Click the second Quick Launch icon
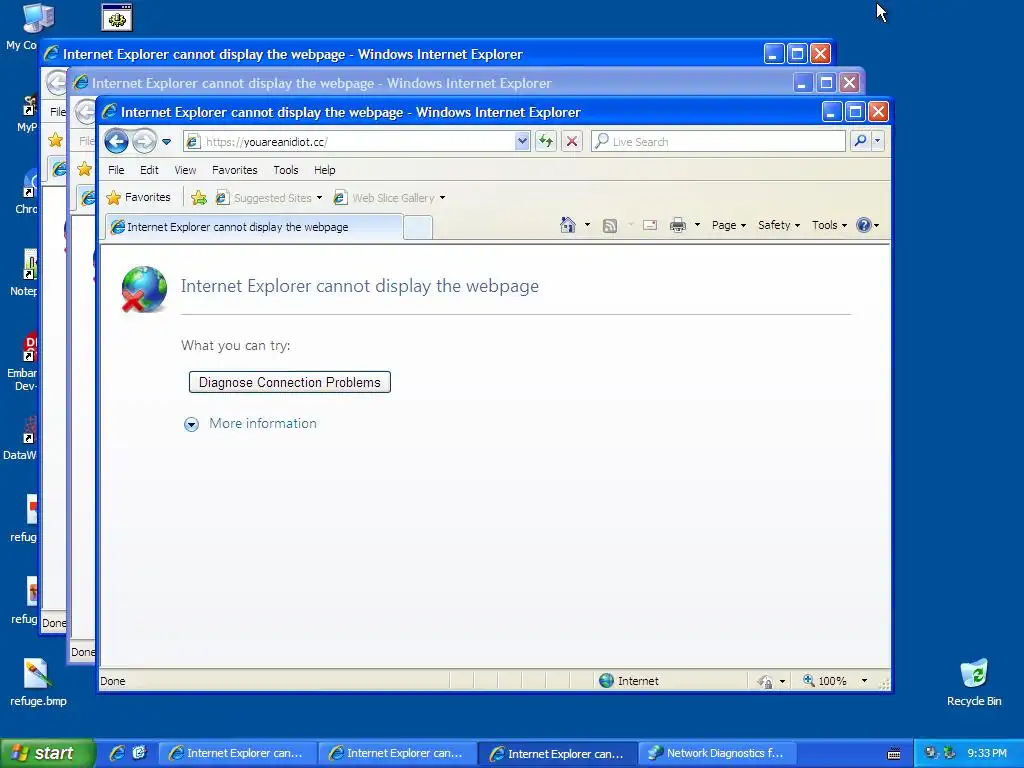 [139, 753]
